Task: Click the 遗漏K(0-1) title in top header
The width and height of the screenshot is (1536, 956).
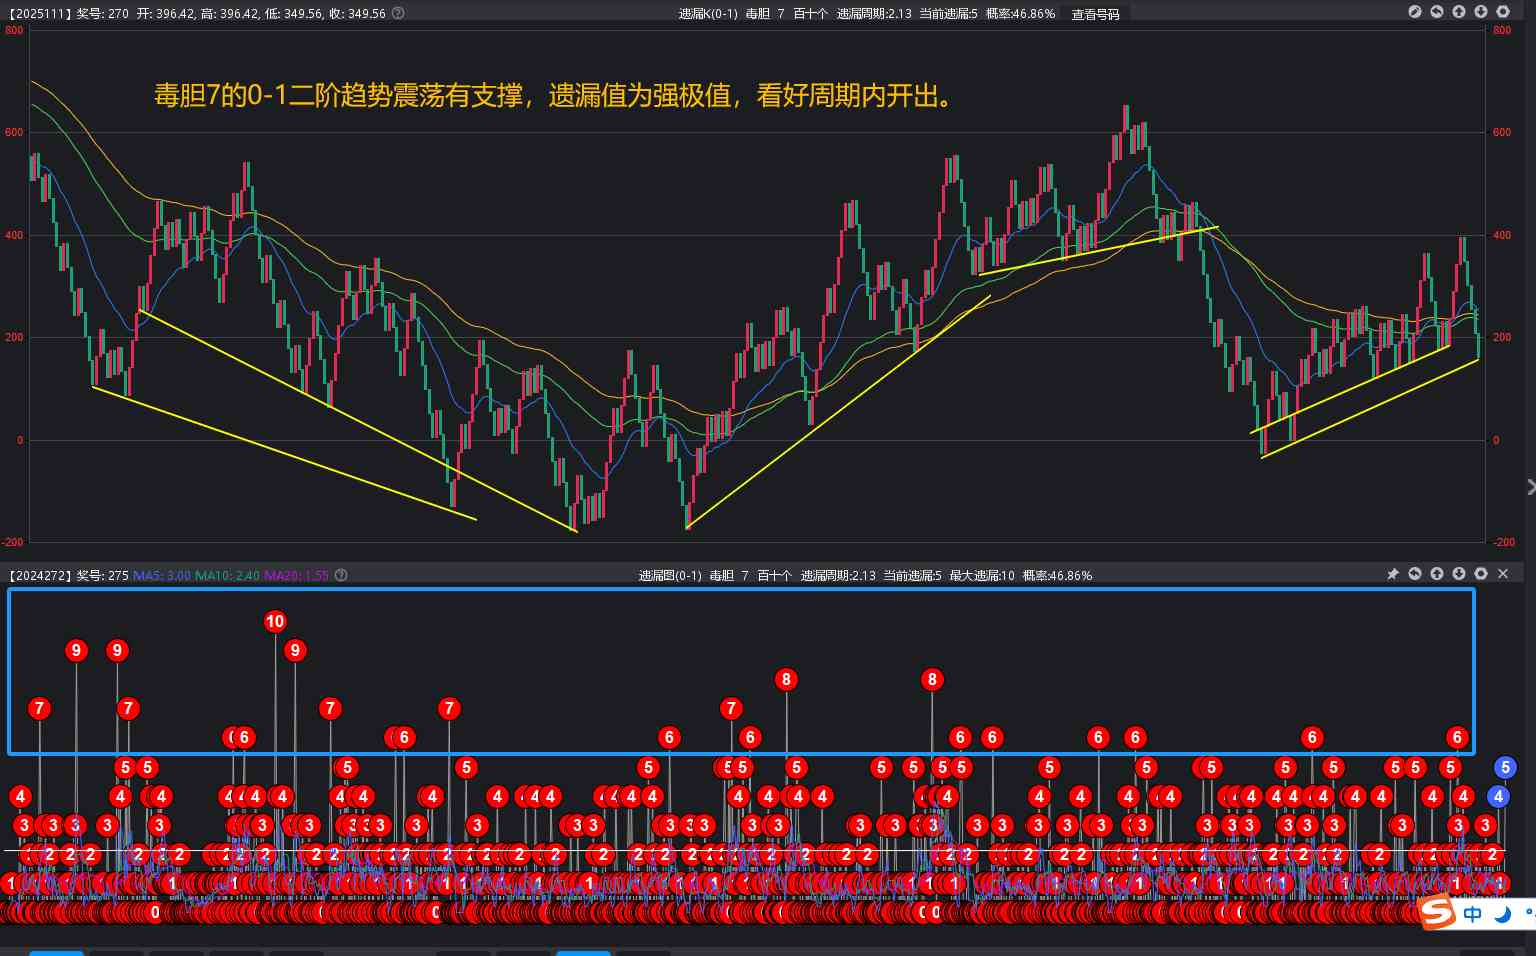Action: point(708,14)
